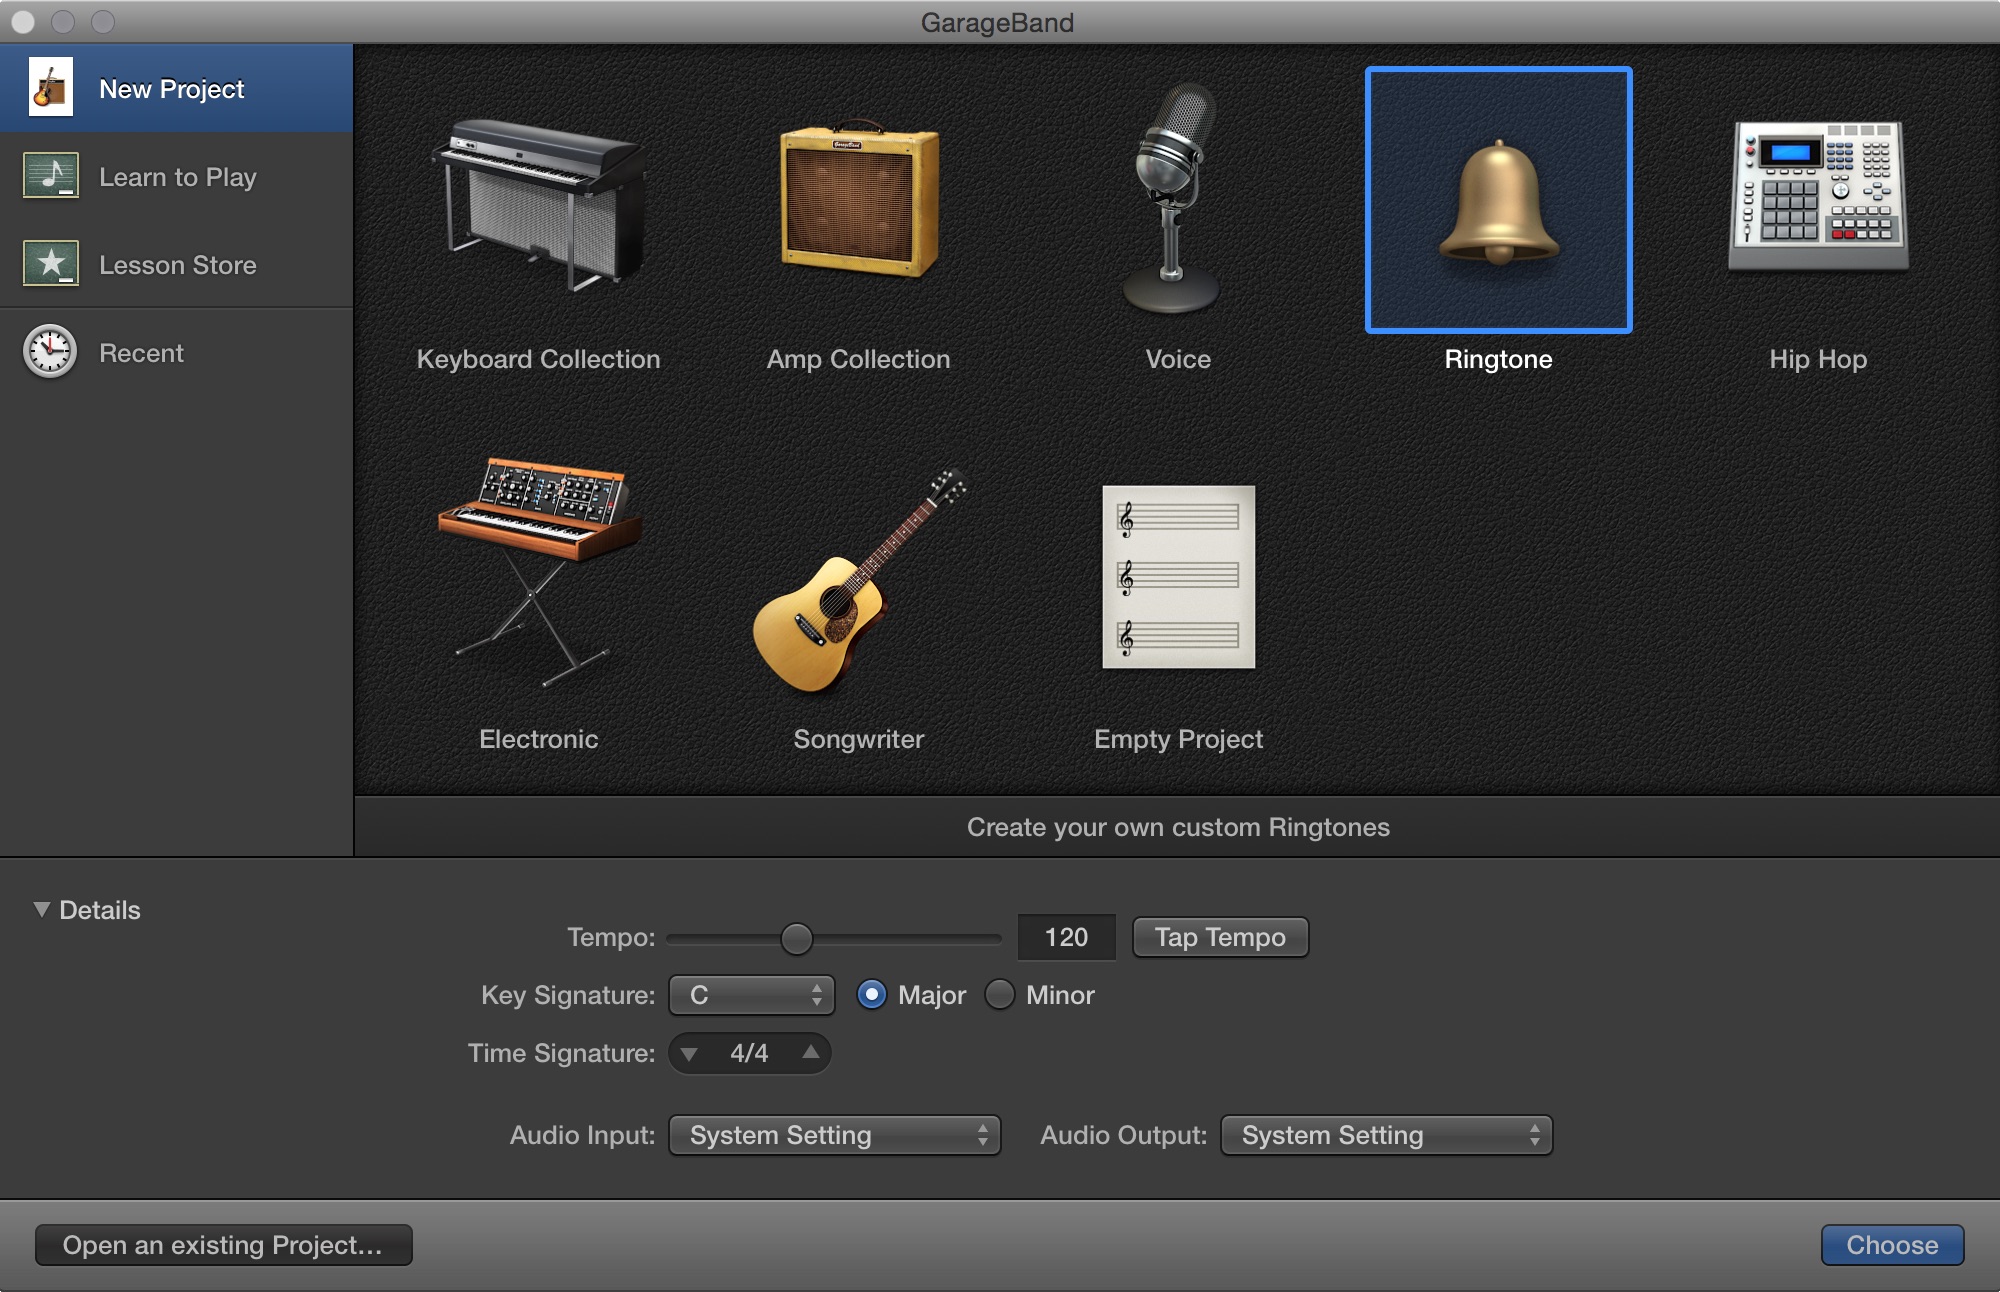This screenshot has height=1292, width=2000.
Task: Open the Audio Output System Setting dropdown
Action: [x=1386, y=1135]
